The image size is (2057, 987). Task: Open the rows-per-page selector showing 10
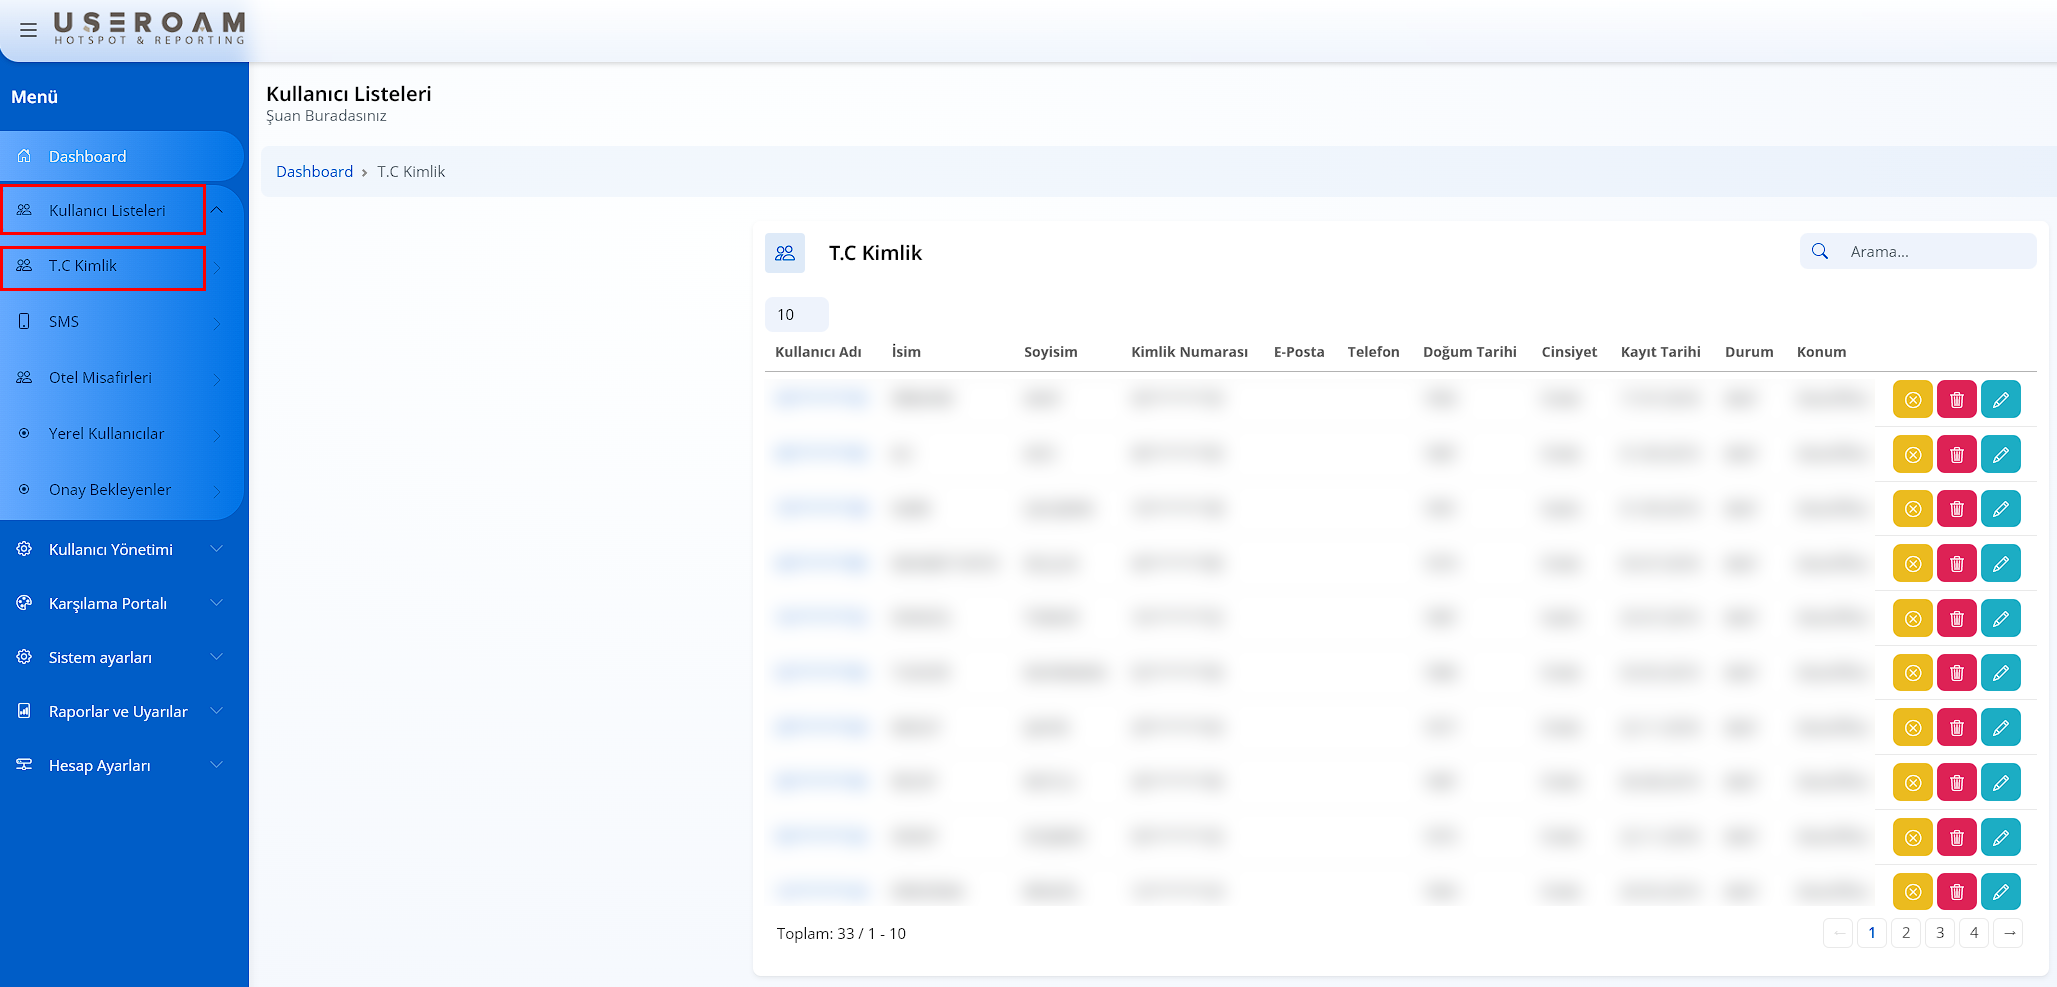796,314
